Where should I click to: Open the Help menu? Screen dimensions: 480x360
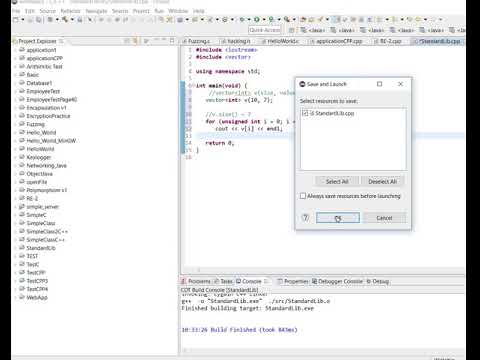pos(199,11)
